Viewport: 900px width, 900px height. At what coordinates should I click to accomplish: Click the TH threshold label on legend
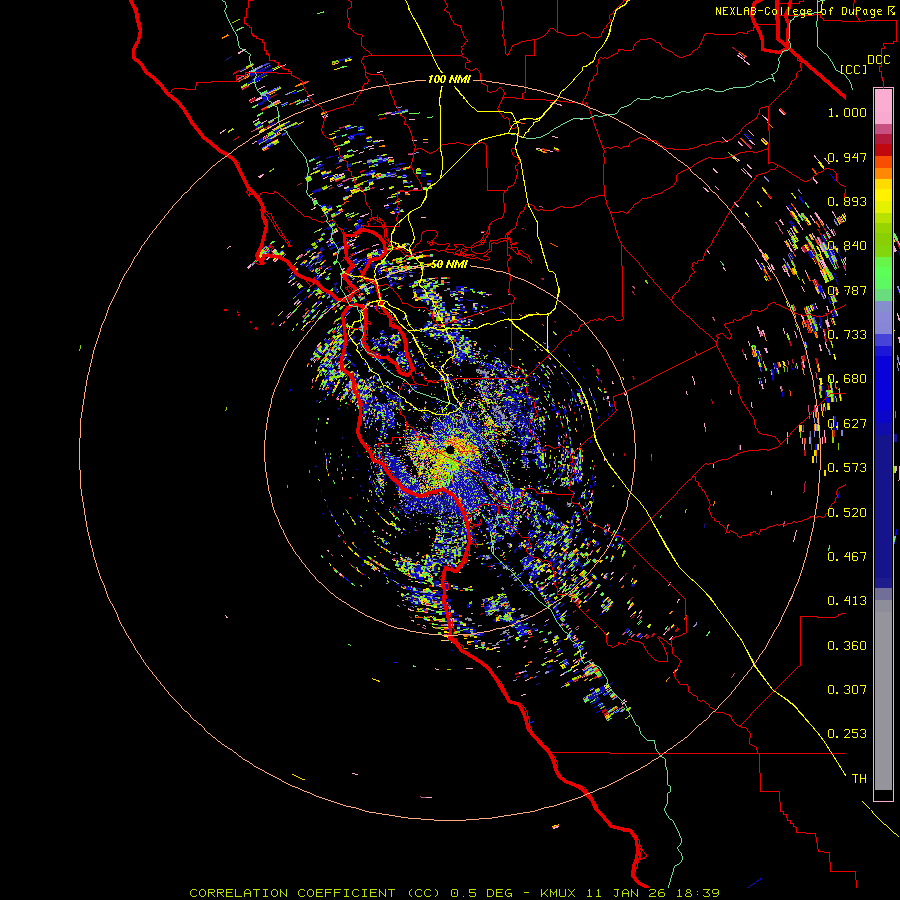pos(859,778)
